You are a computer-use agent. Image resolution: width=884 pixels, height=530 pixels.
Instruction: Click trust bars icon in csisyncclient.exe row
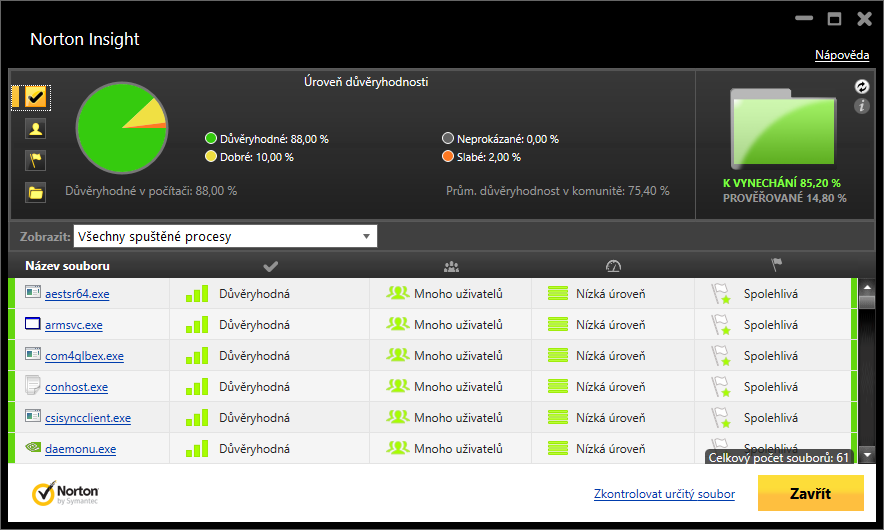pyautogui.click(x=197, y=417)
